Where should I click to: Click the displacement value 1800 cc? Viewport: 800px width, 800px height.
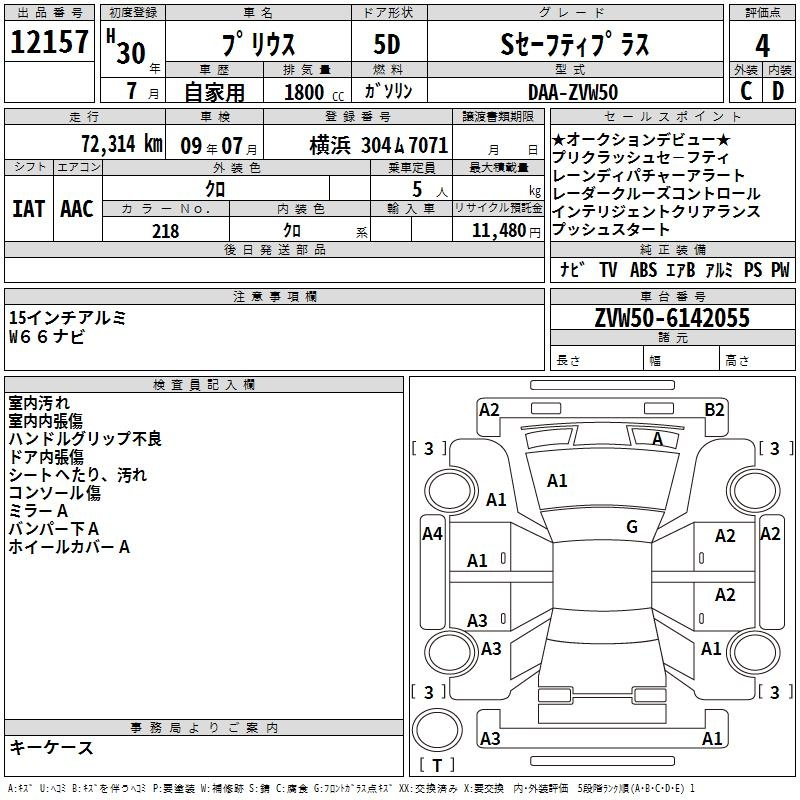point(314,92)
